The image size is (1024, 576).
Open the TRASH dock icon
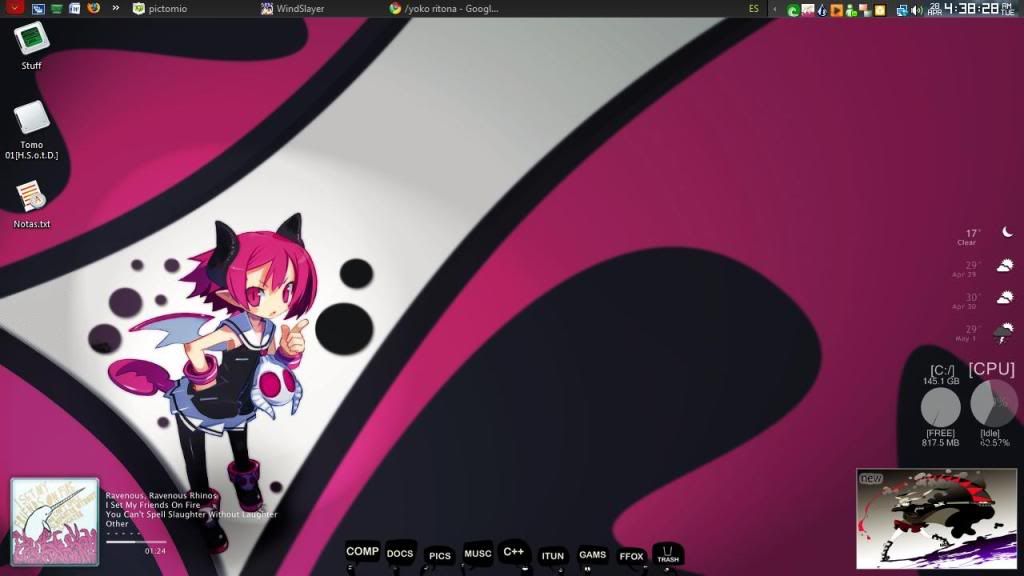point(667,555)
